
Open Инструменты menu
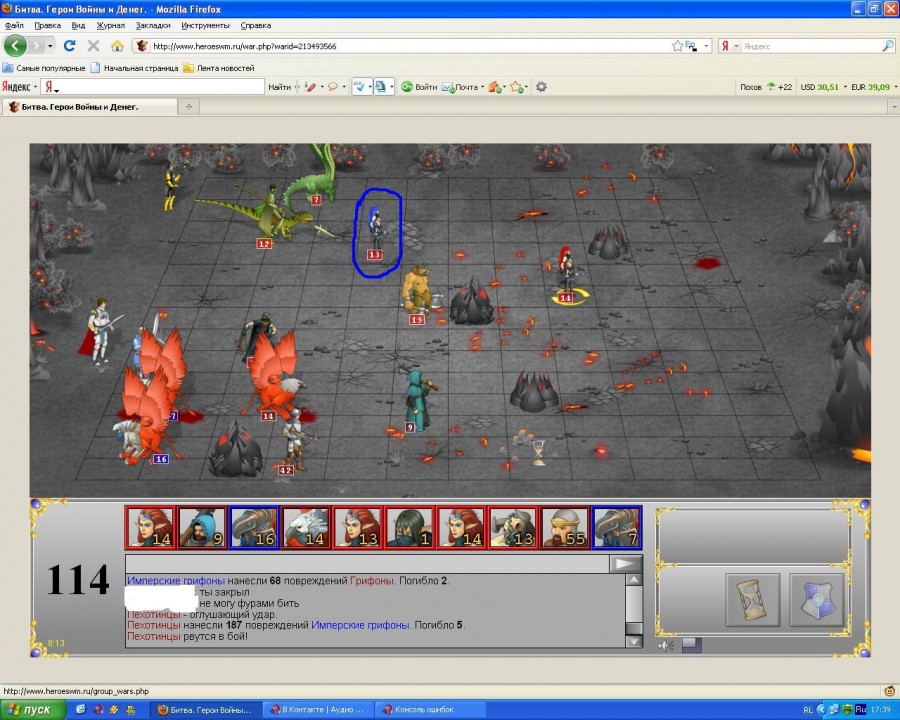click(x=205, y=25)
